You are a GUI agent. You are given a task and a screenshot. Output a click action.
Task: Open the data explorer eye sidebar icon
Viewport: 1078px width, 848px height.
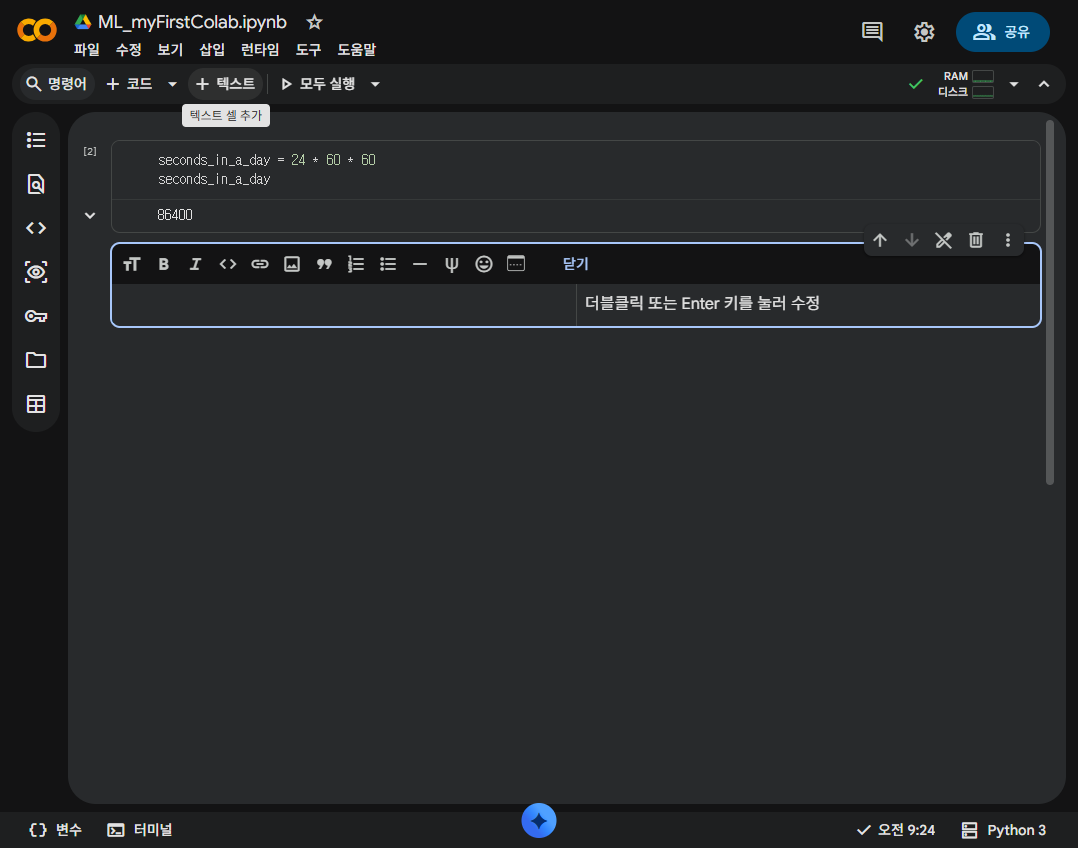click(36, 272)
